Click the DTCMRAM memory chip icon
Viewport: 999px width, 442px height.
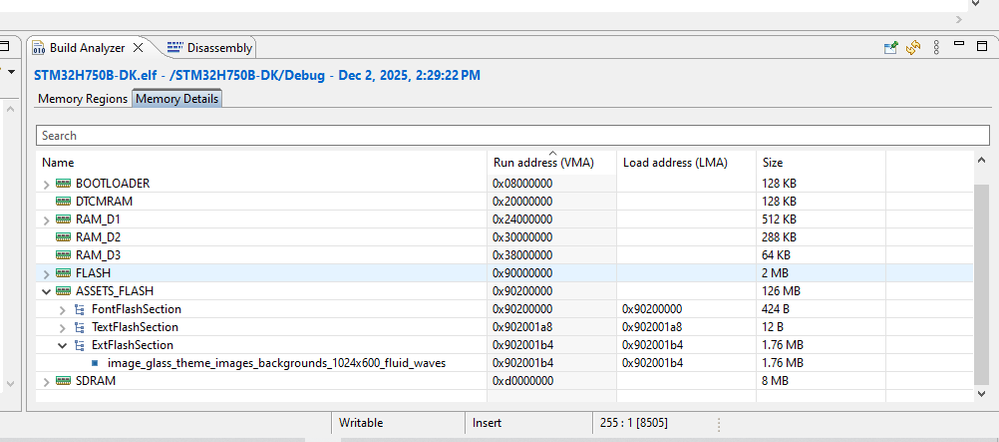point(64,201)
